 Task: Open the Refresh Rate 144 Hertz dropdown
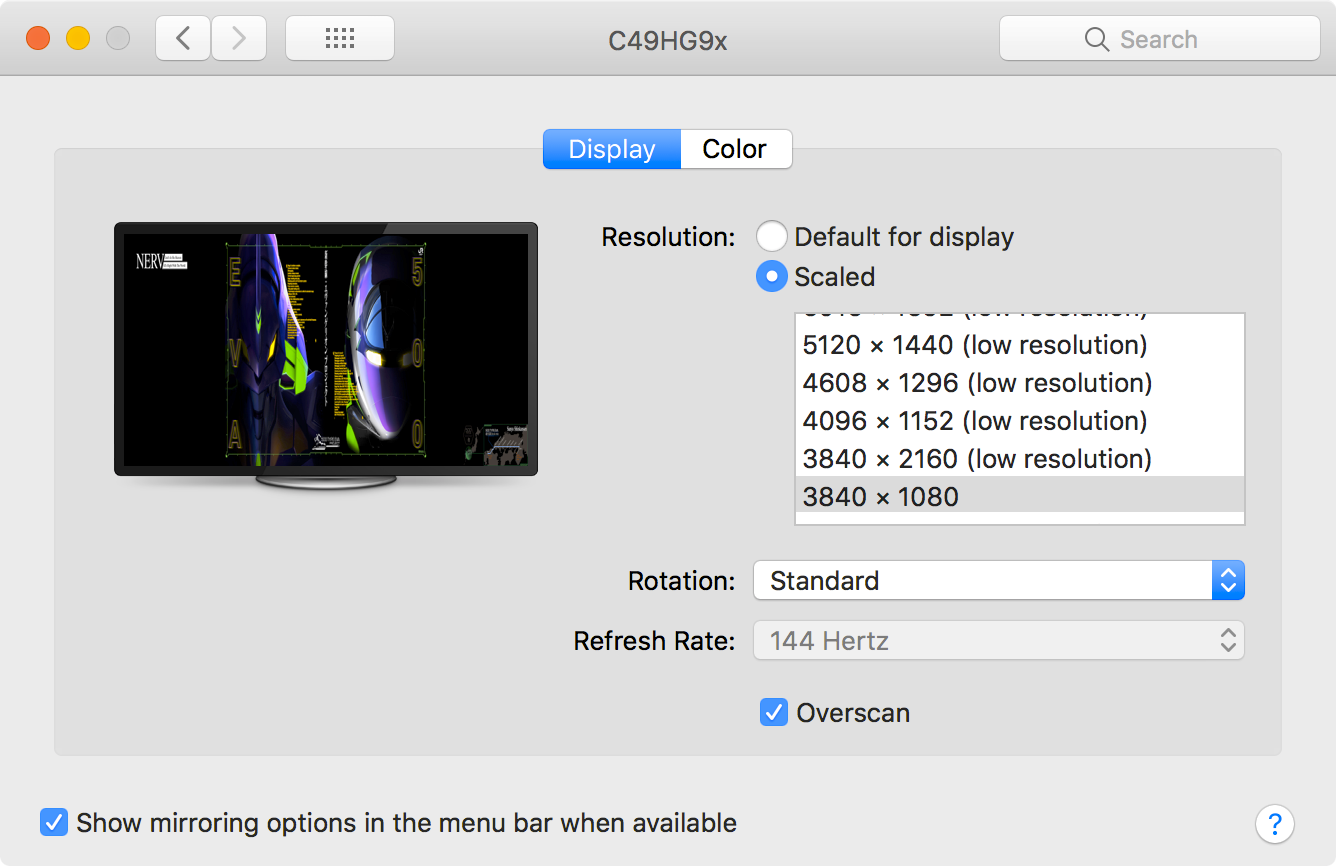[999, 640]
